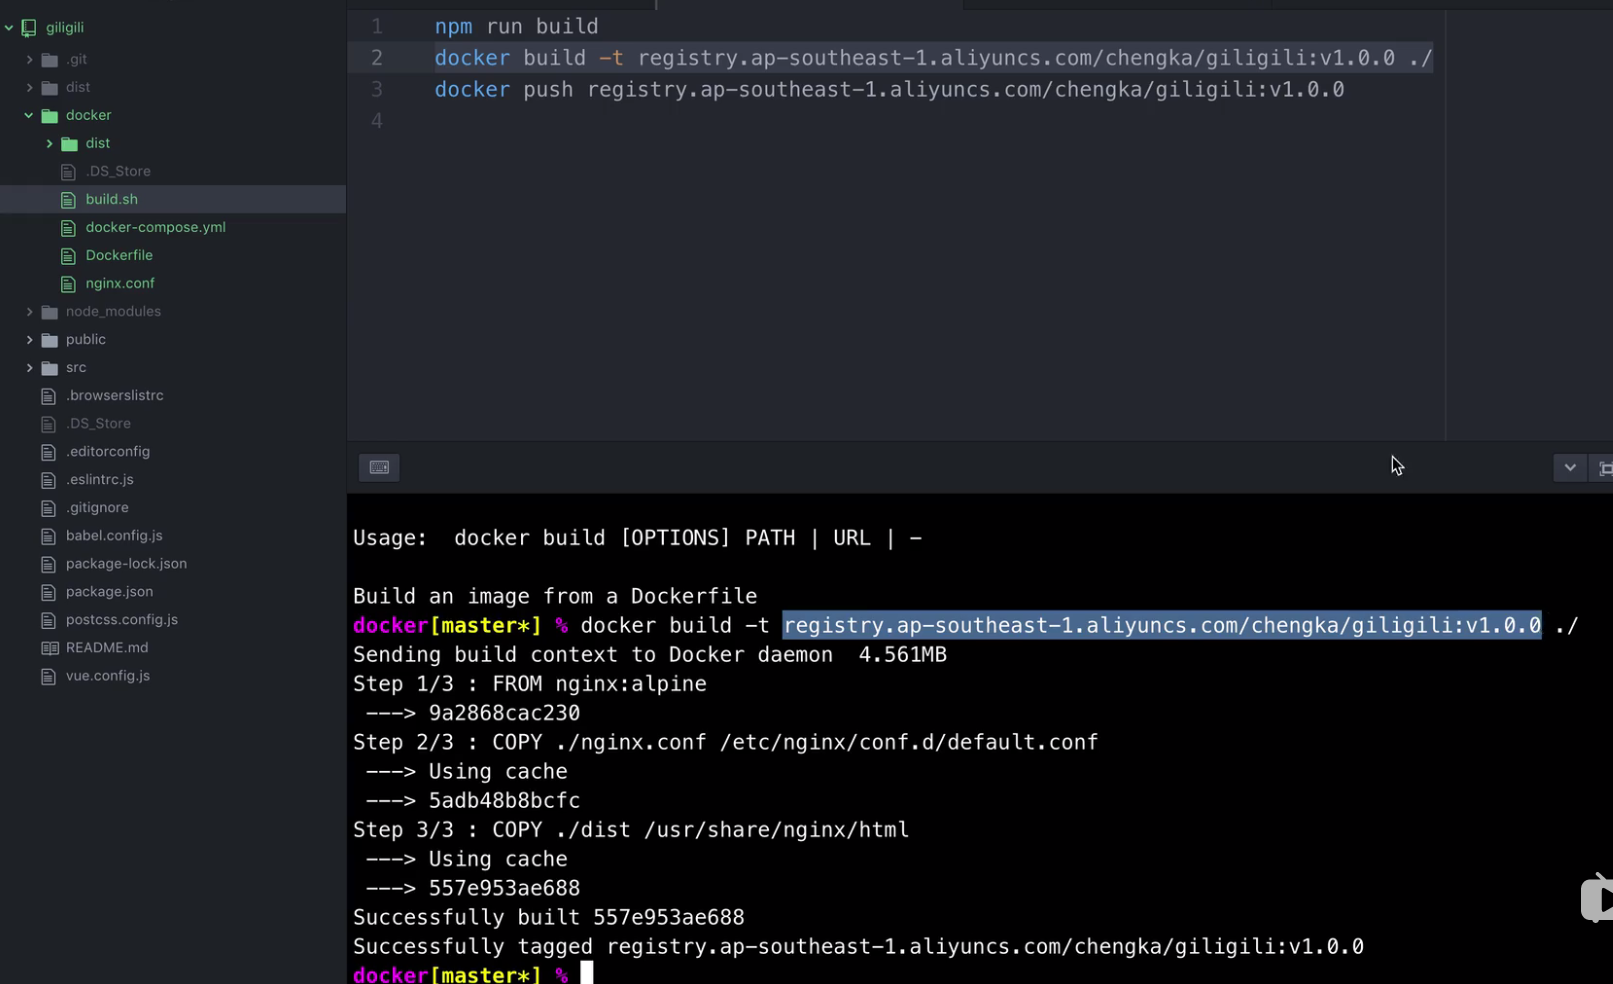
Task: Collapse the docker folder chevron
Action: pos(29,116)
